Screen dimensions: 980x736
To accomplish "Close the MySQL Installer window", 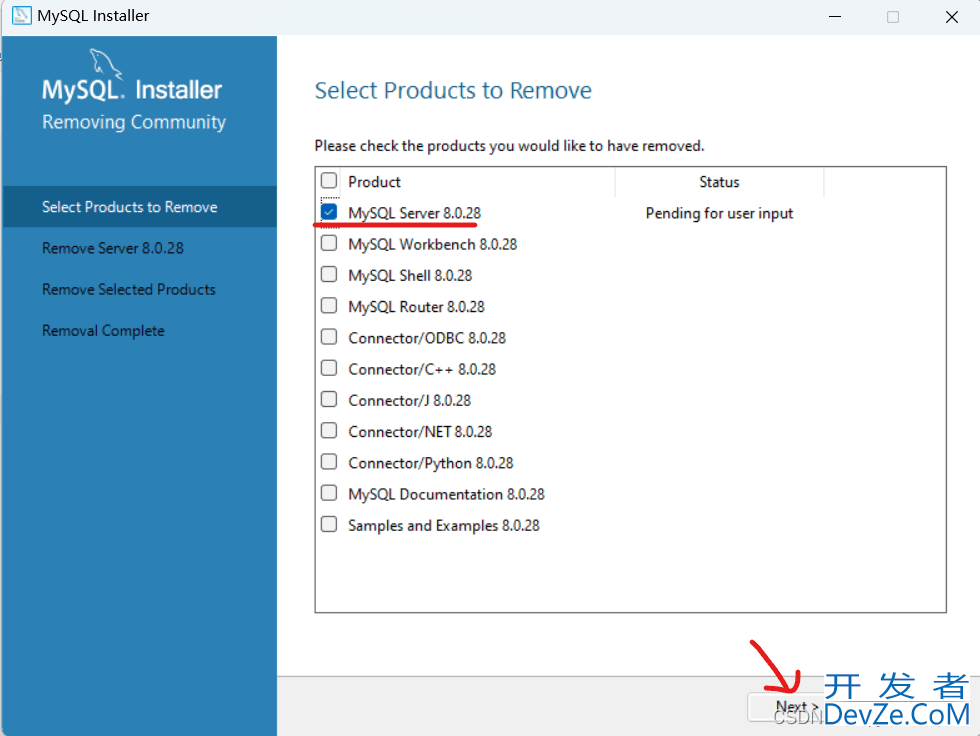I will (x=951, y=16).
